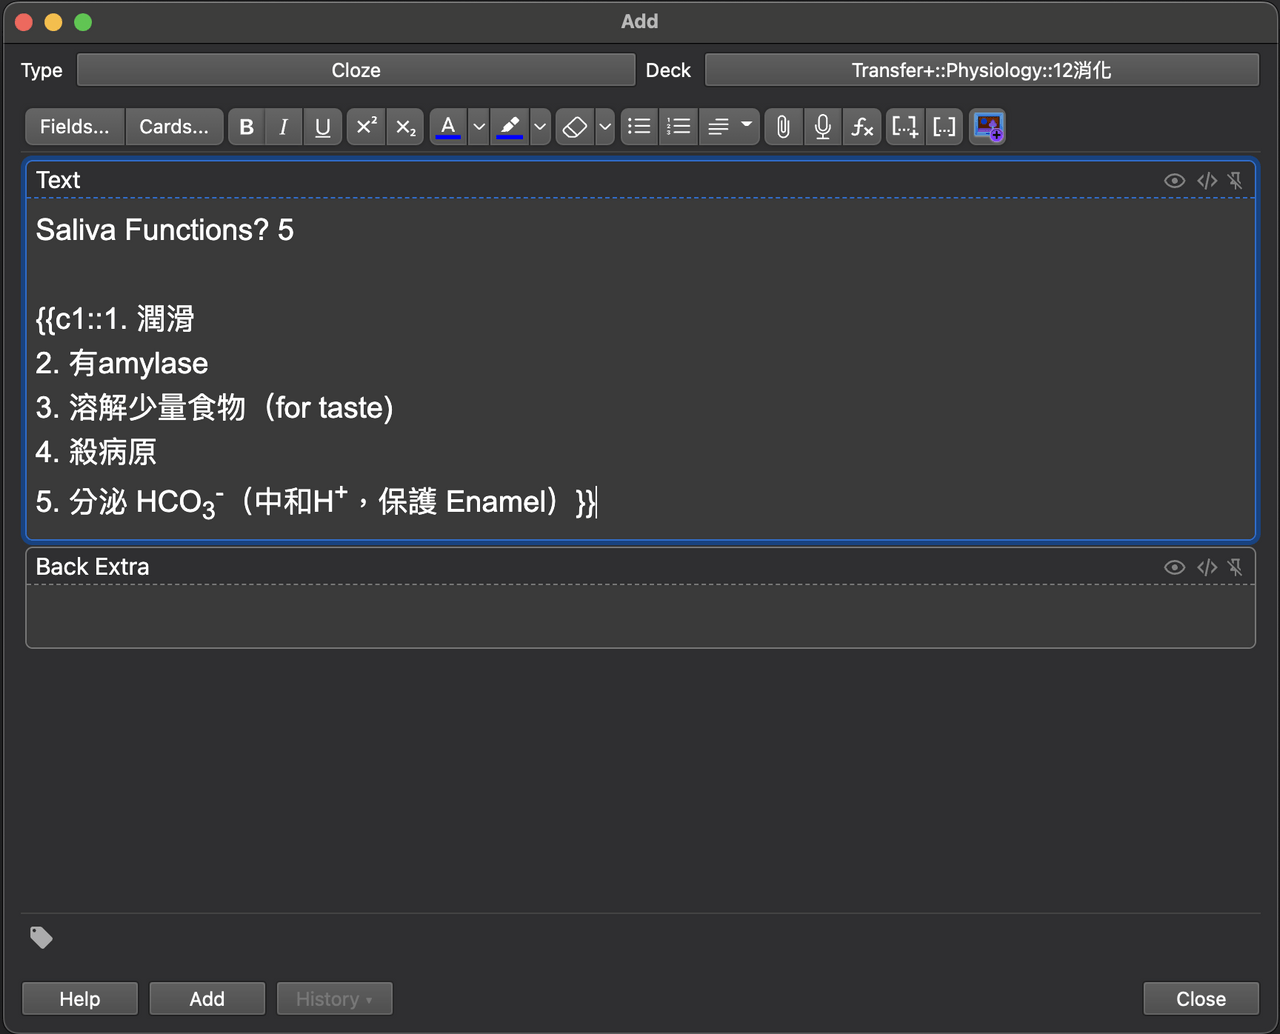Insert an unordered bullet list
The width and height of the screenshot is (1280, 1034).
(639, 127)
